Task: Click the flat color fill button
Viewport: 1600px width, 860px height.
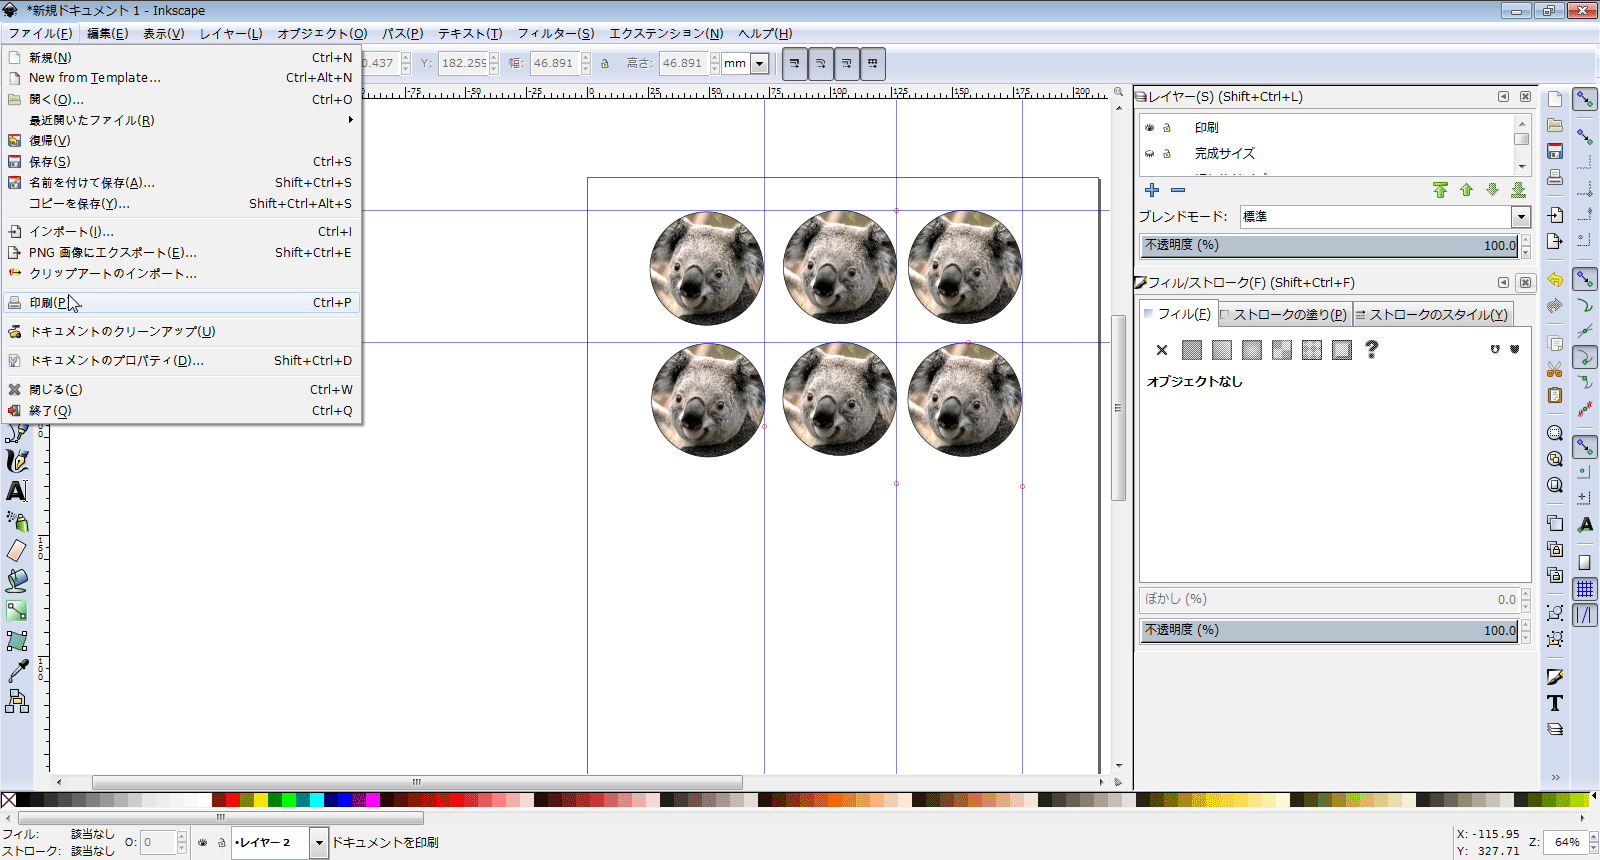Action: click(x=1191, y=350)
